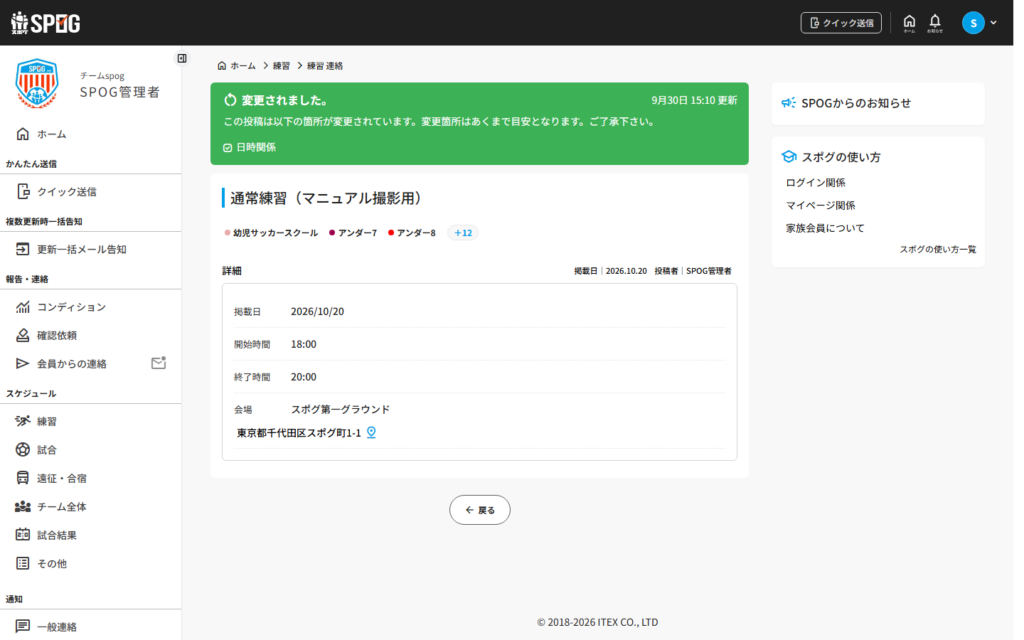
Task: Click the list icon for その他
Action: pyautogui.click(x=23, y=563)
